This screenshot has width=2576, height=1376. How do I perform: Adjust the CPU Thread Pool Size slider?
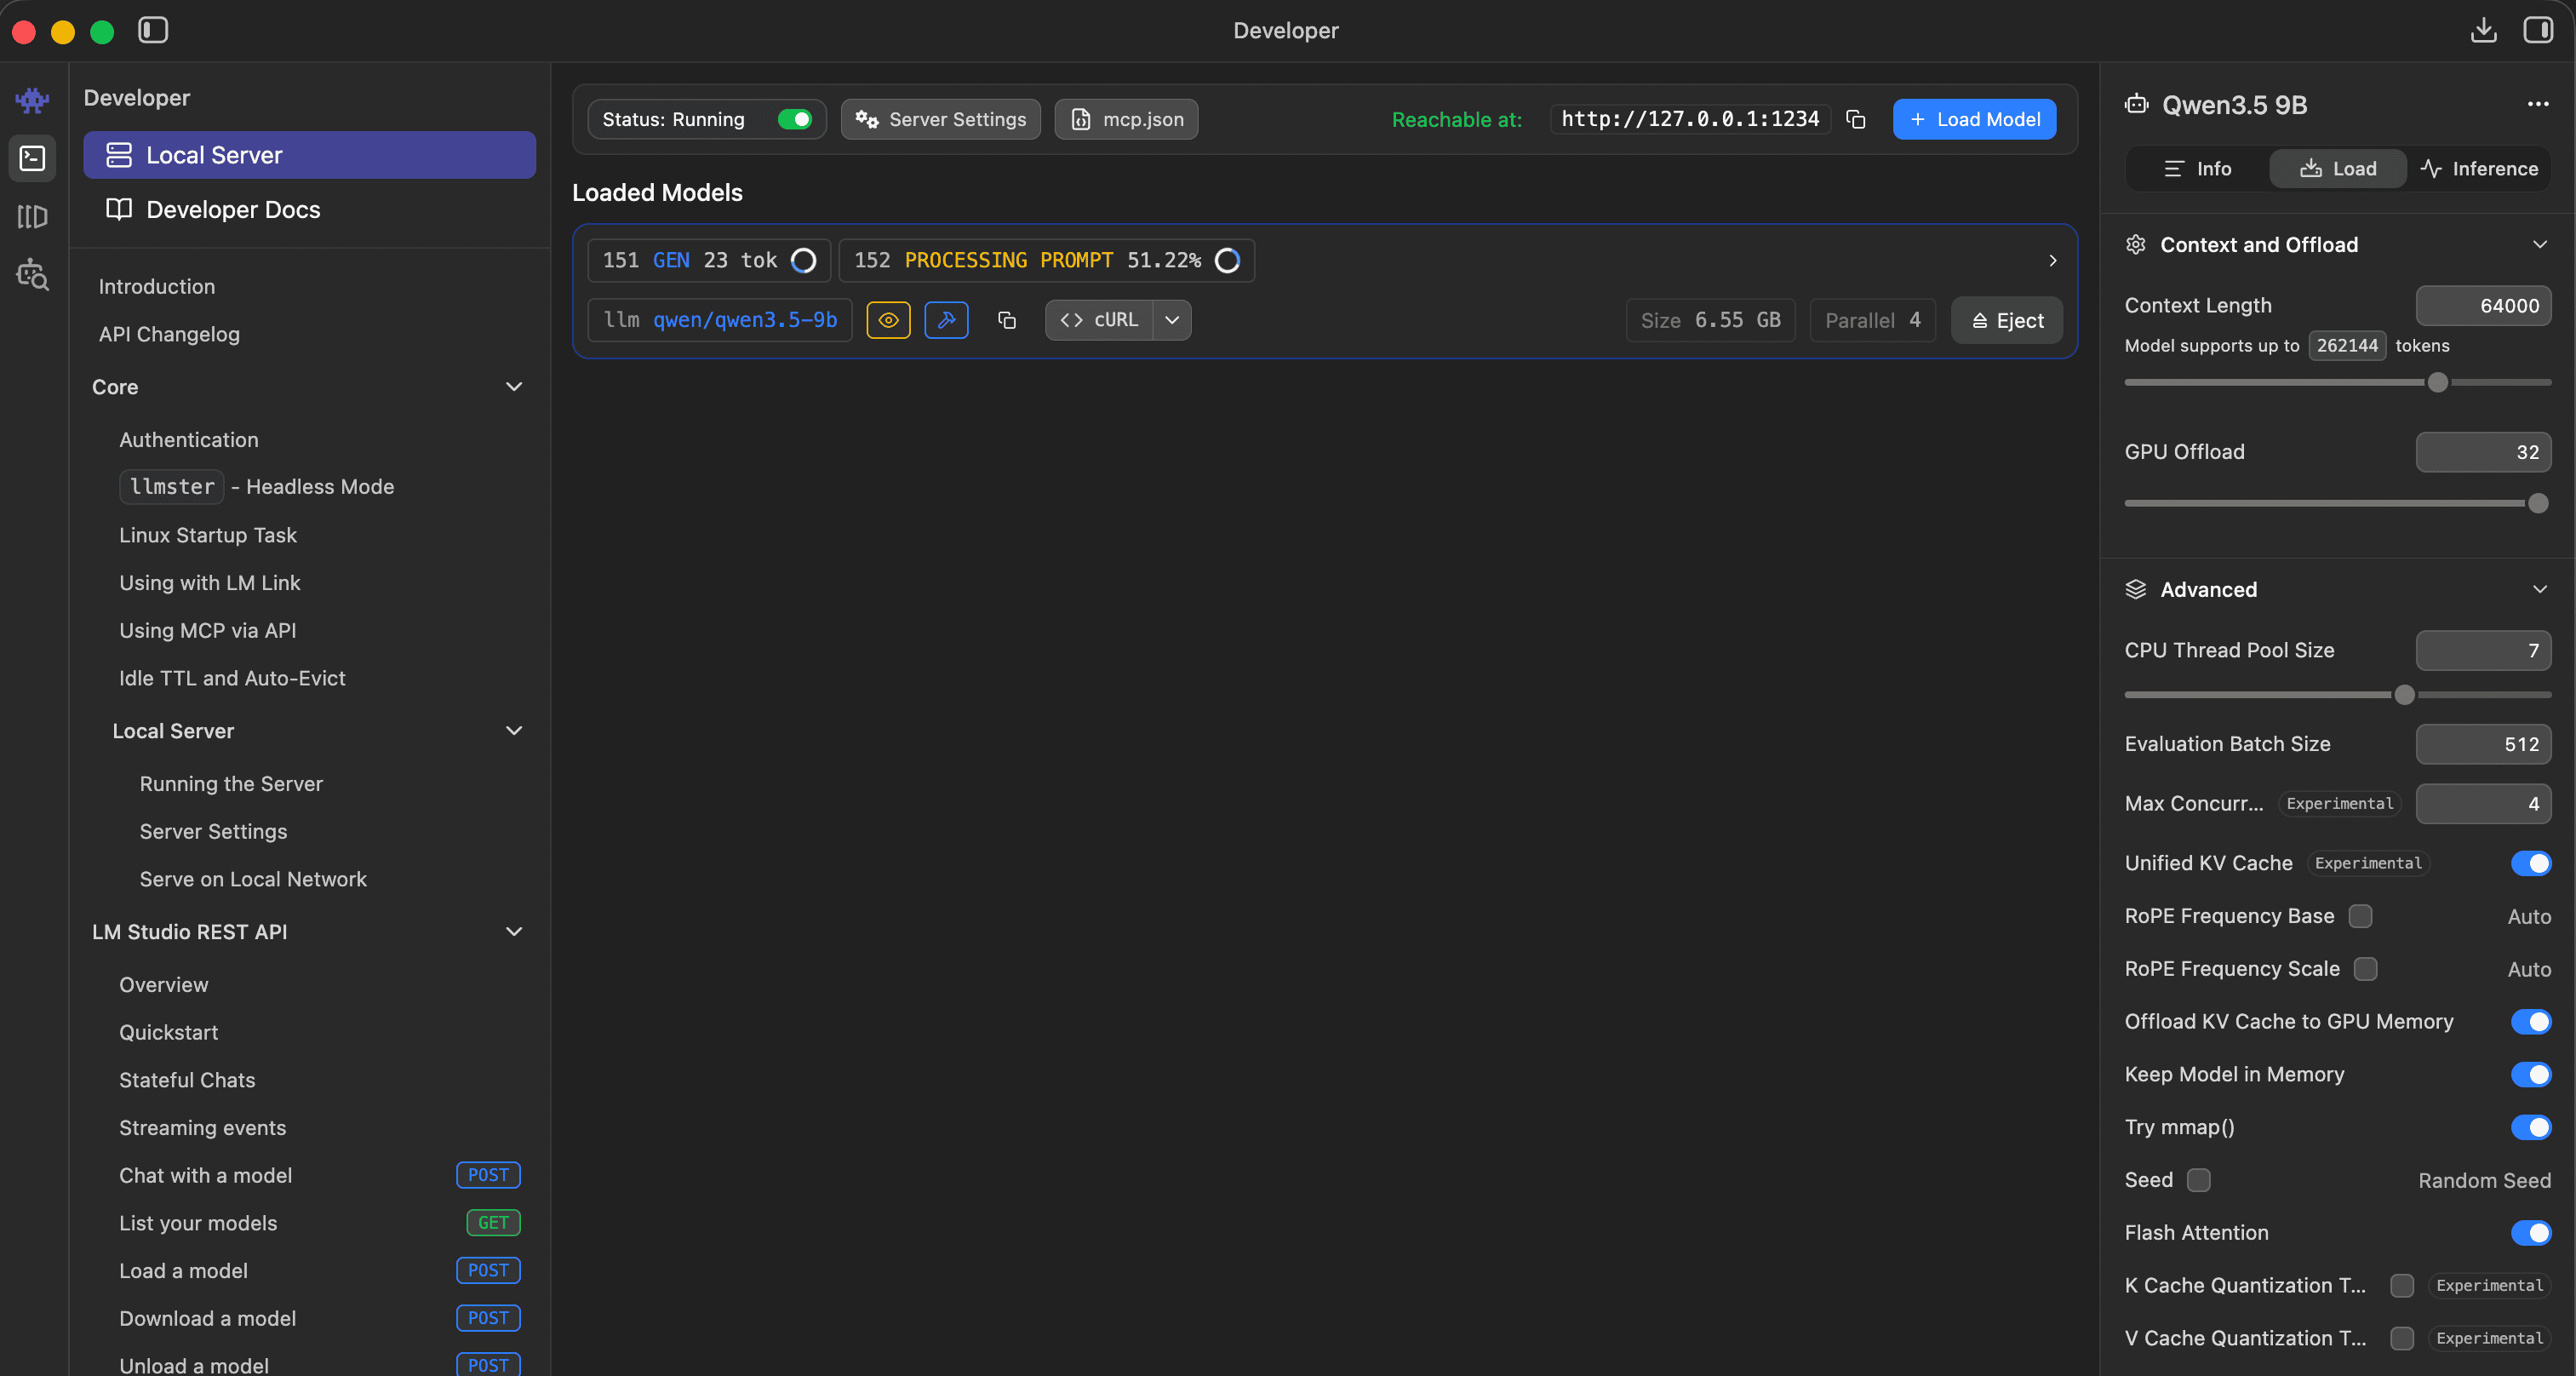2405,695
